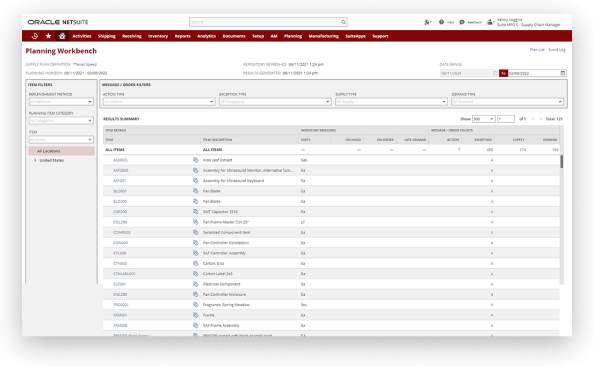Open the Shipping menu
Viewport: 594px width, 367px height.
tap(106, 36)
